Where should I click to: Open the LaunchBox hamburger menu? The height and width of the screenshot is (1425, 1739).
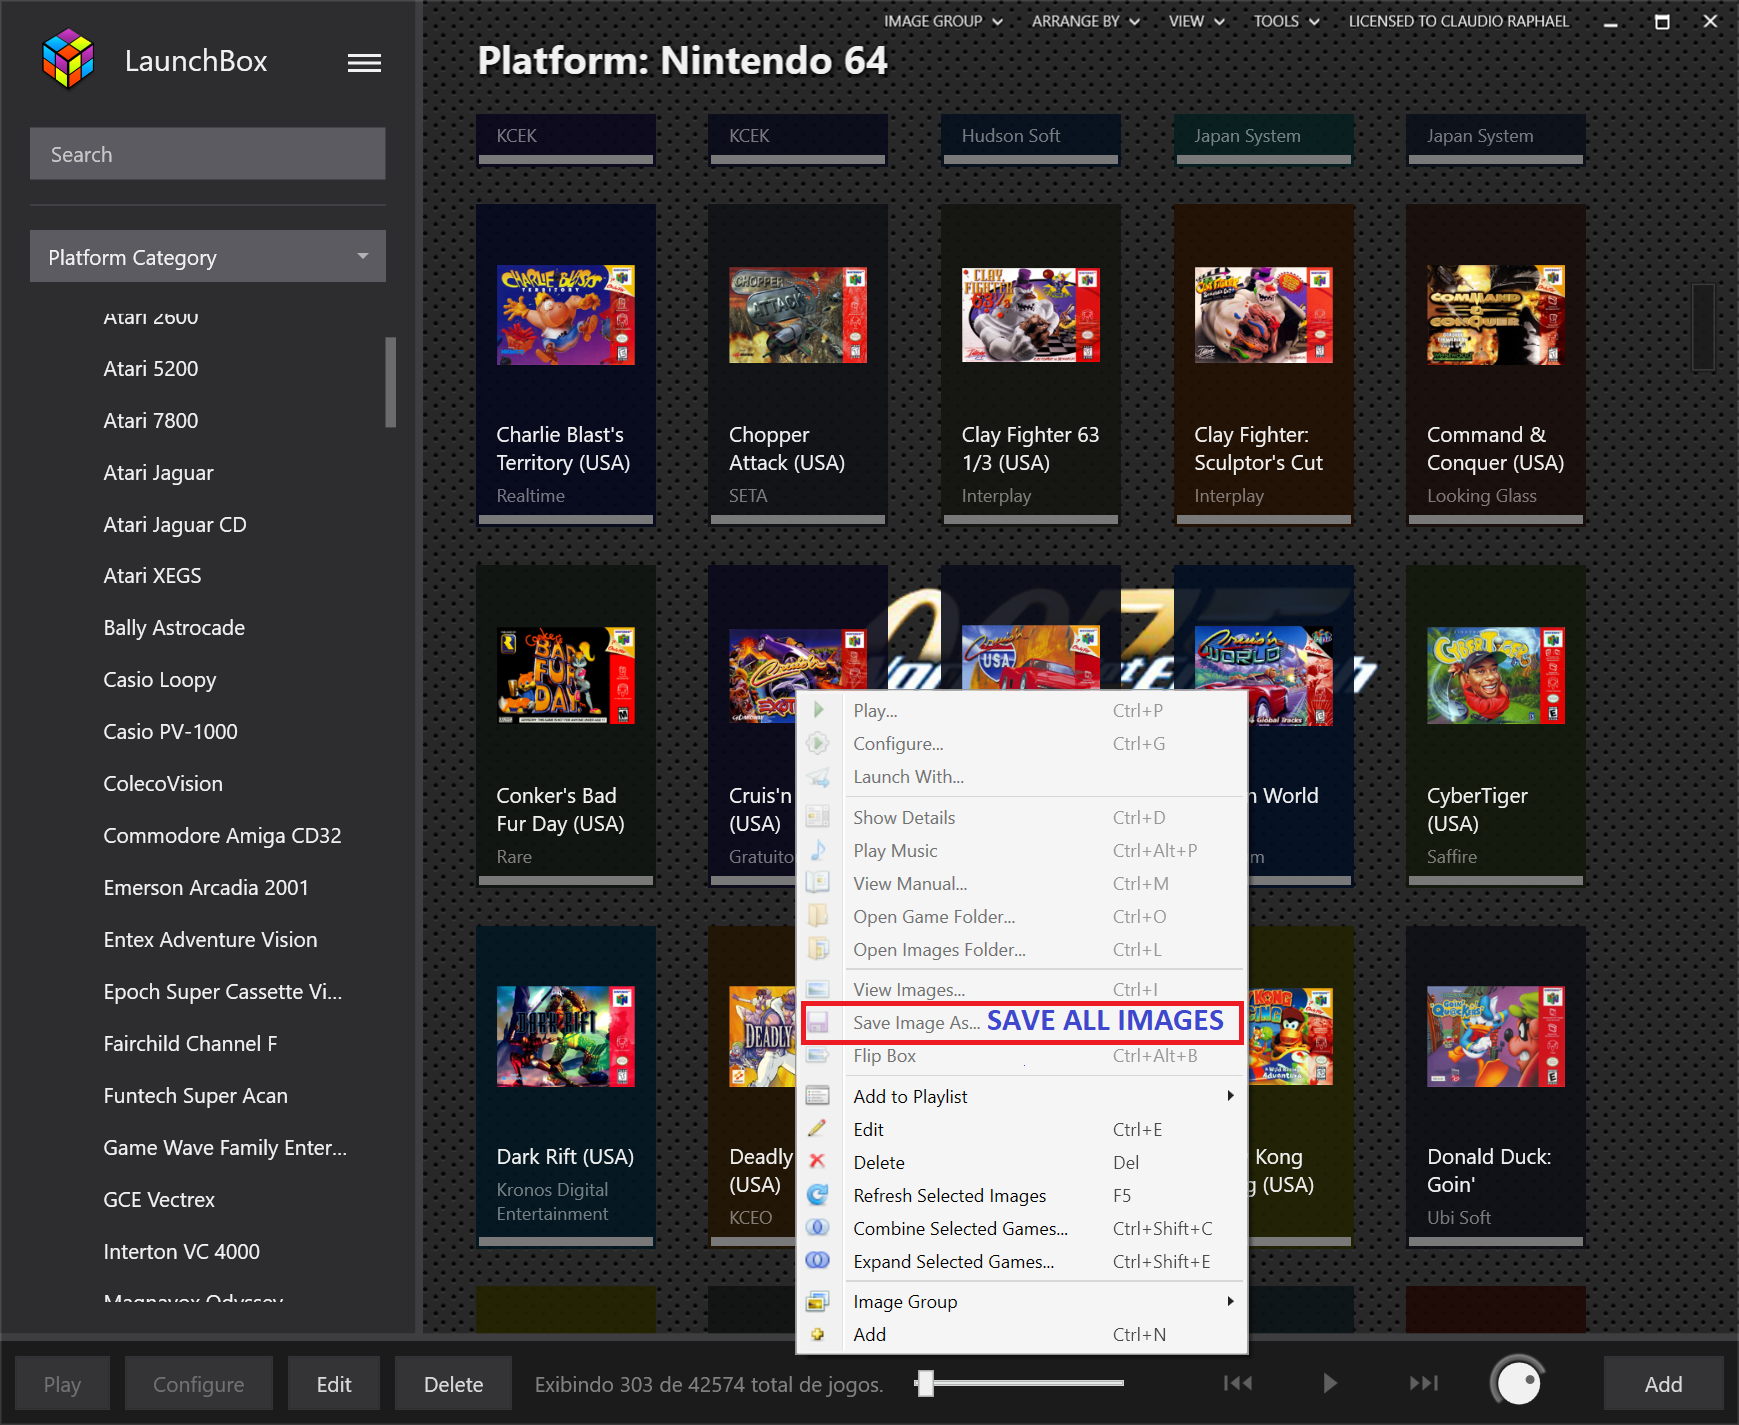pyautogui.click(x=364, y=63)
